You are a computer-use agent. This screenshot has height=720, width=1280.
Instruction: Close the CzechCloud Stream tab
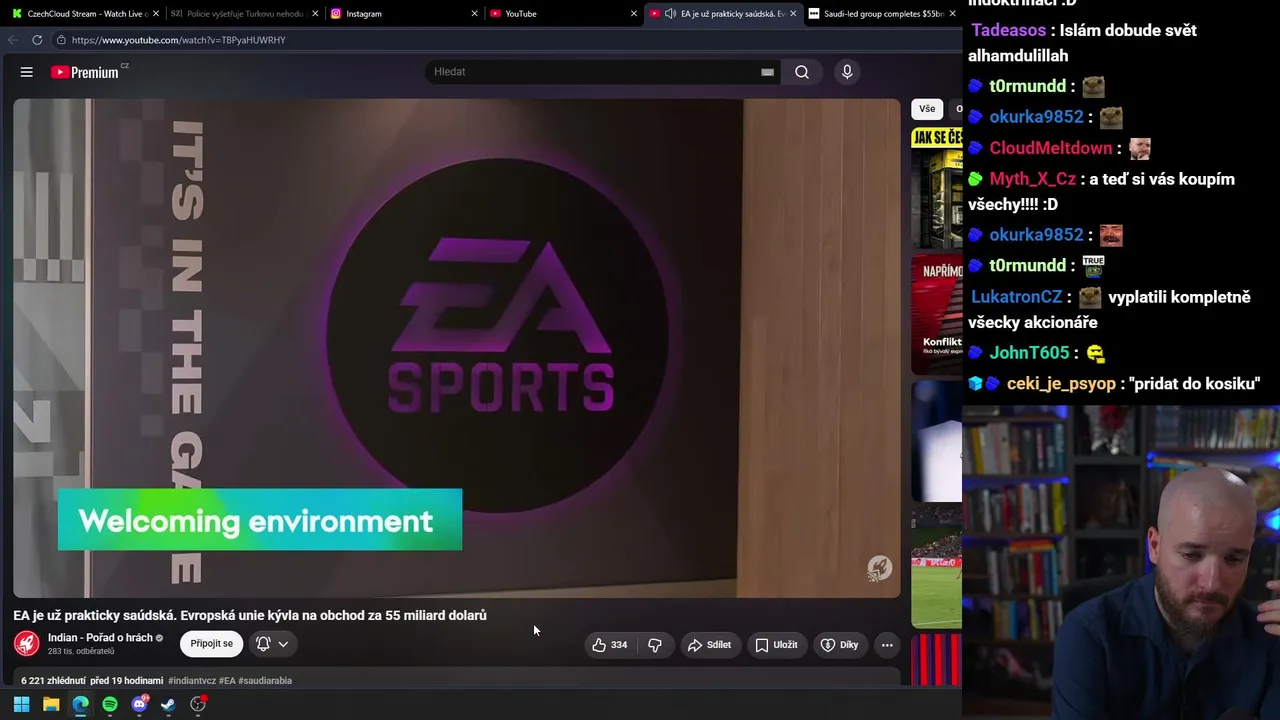click(x=156, y=14)
